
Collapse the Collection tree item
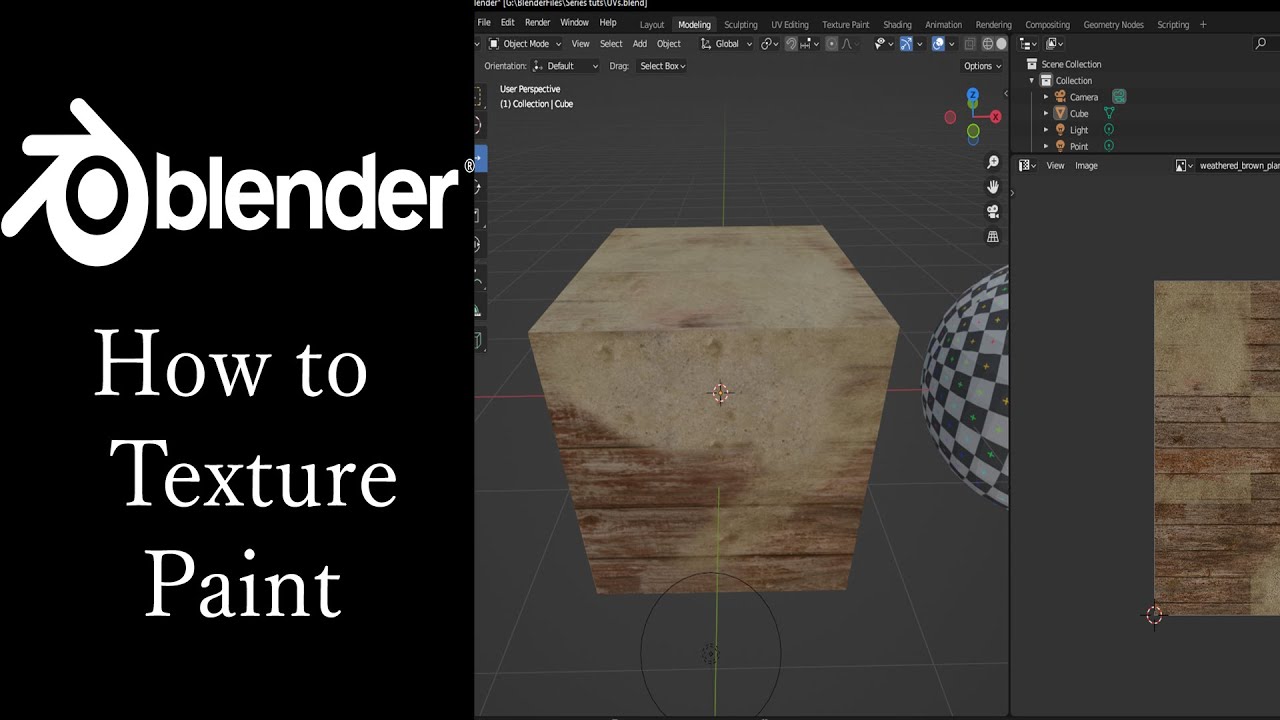point(1032,80)
